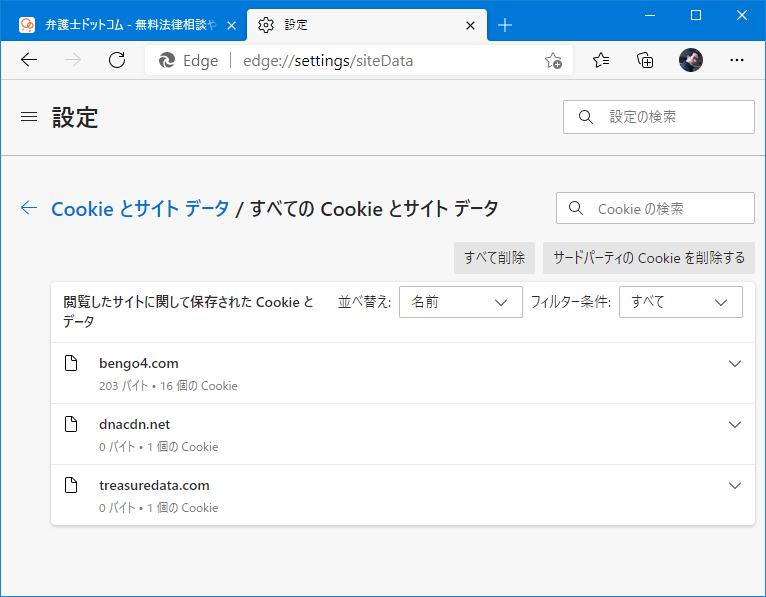This screenshot has width=766, height=597.
Task: Click the treasuredata.com site name
Action: tap(154, 485)
